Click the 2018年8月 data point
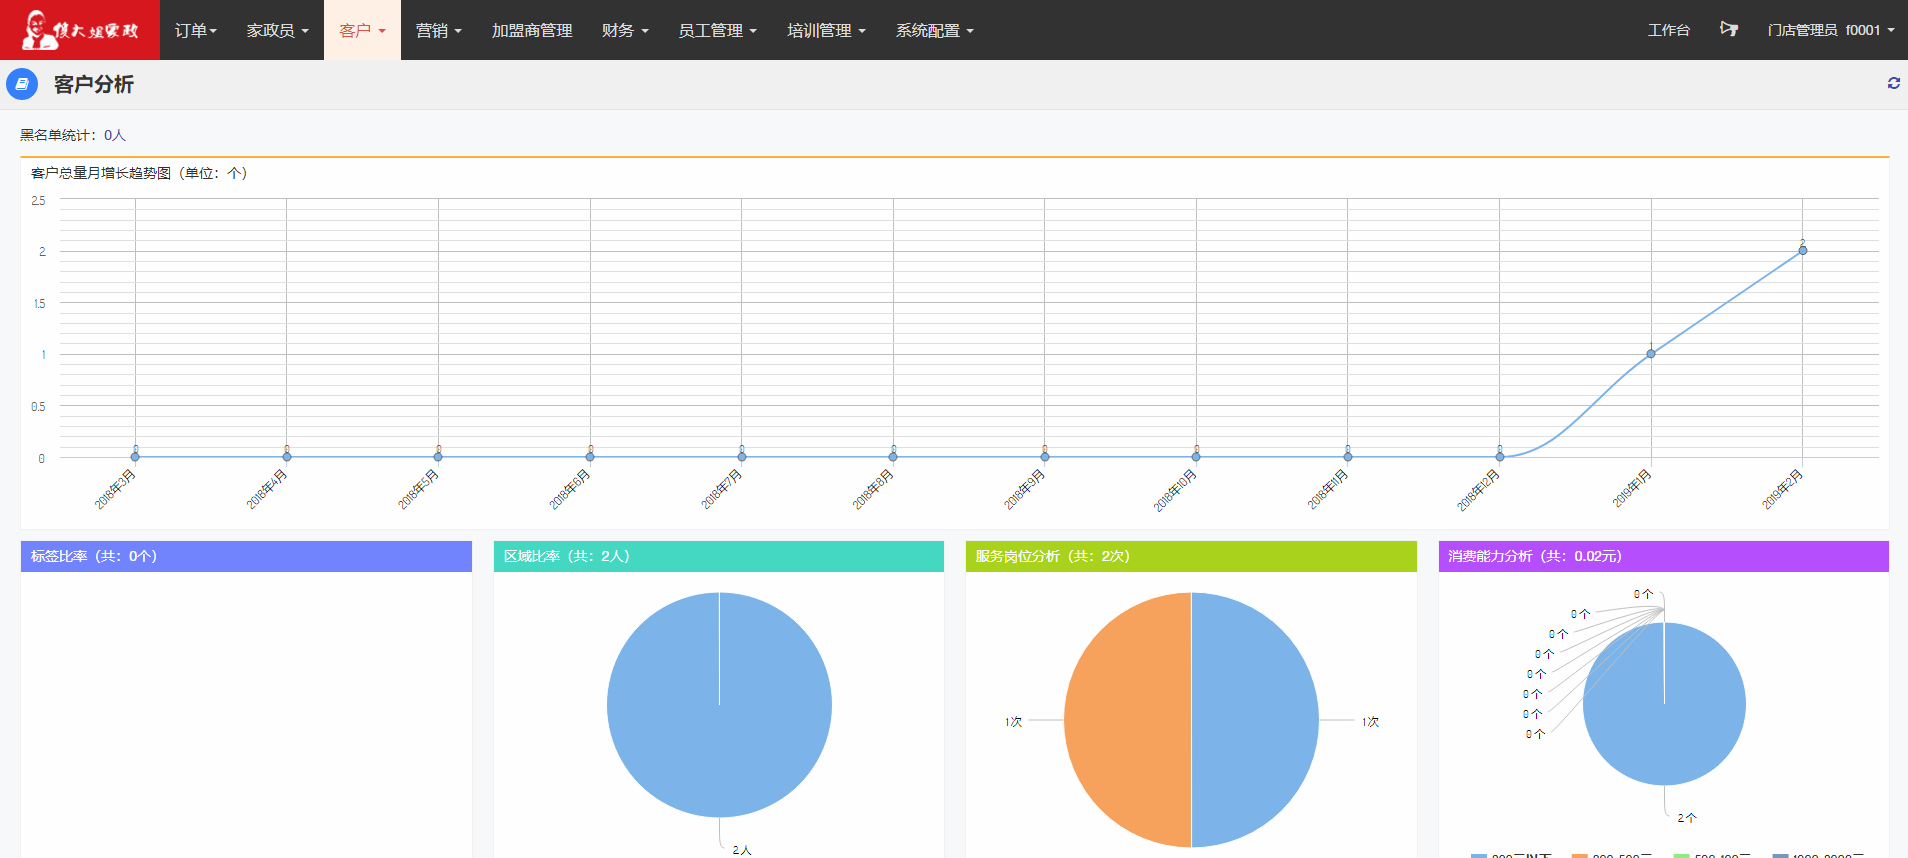Viewport: 1908px width, 858px height. 893,457
